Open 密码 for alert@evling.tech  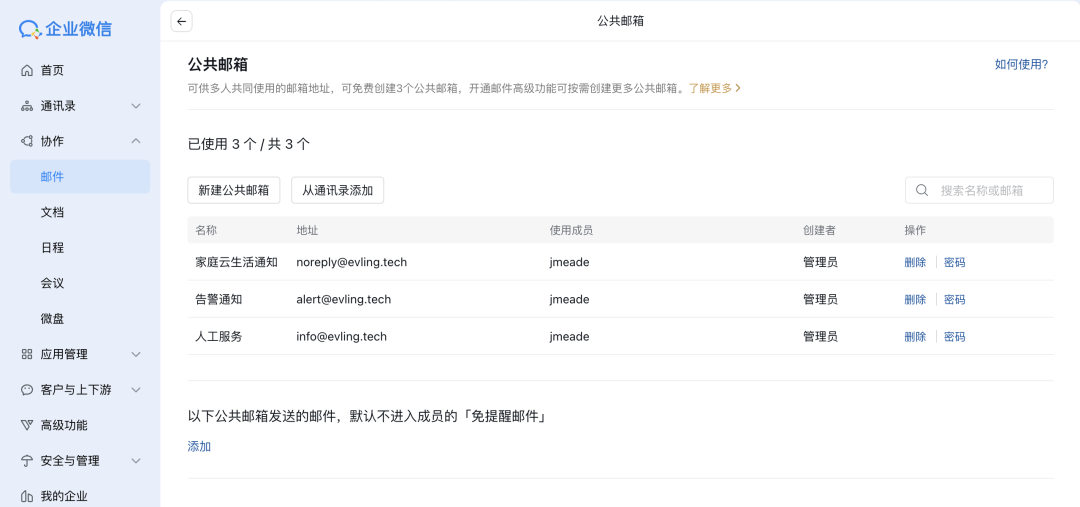tap(955, 300)
